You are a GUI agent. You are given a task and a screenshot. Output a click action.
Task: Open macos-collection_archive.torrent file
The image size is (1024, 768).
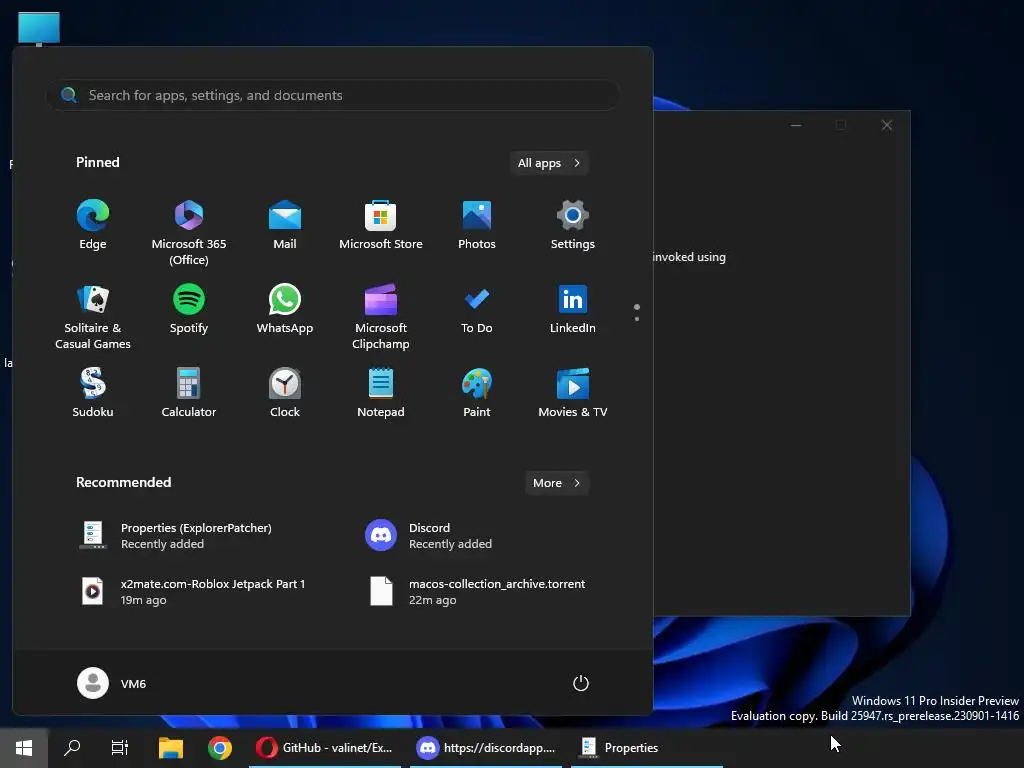[479, 592]
